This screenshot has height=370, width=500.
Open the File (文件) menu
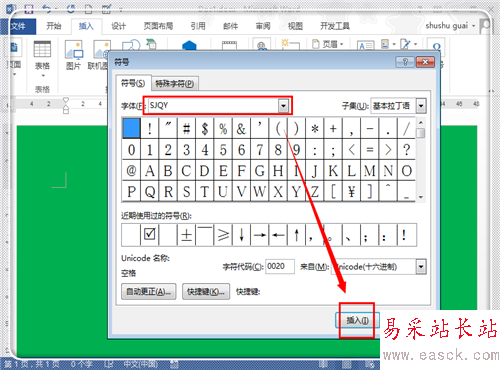pyautogui.click(x=19, y=26)
